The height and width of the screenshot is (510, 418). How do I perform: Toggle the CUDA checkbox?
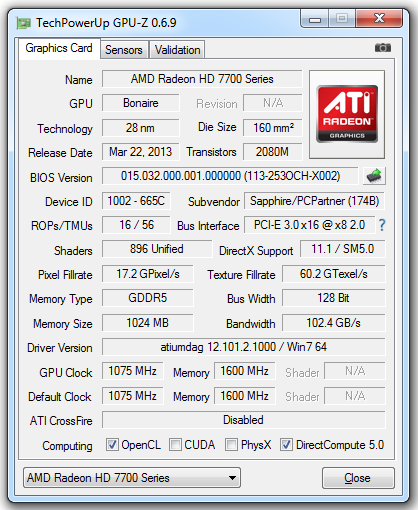[x=175, y=445]
